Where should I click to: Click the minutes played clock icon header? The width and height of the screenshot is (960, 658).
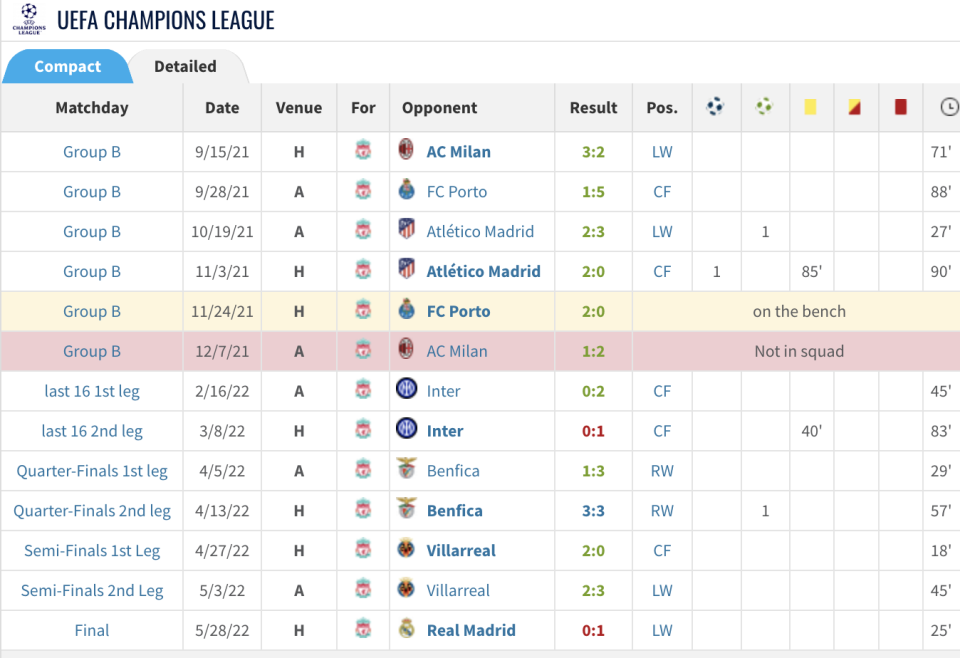coord(949,107)
